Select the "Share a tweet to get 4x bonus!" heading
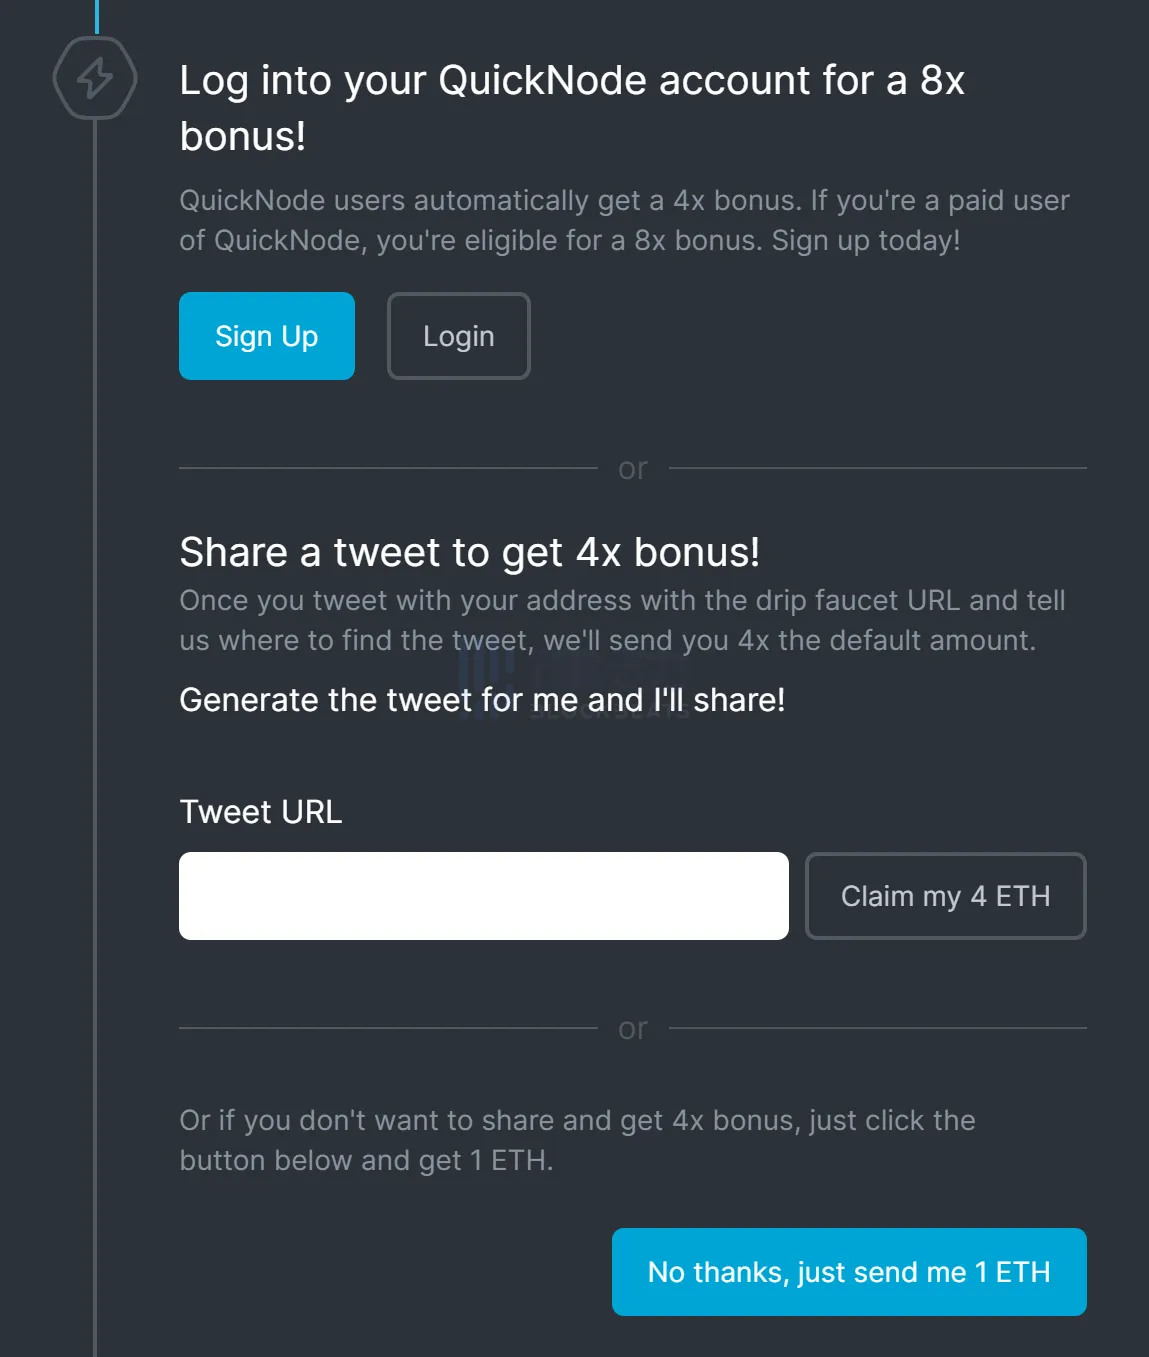 [x=469, y=552]
